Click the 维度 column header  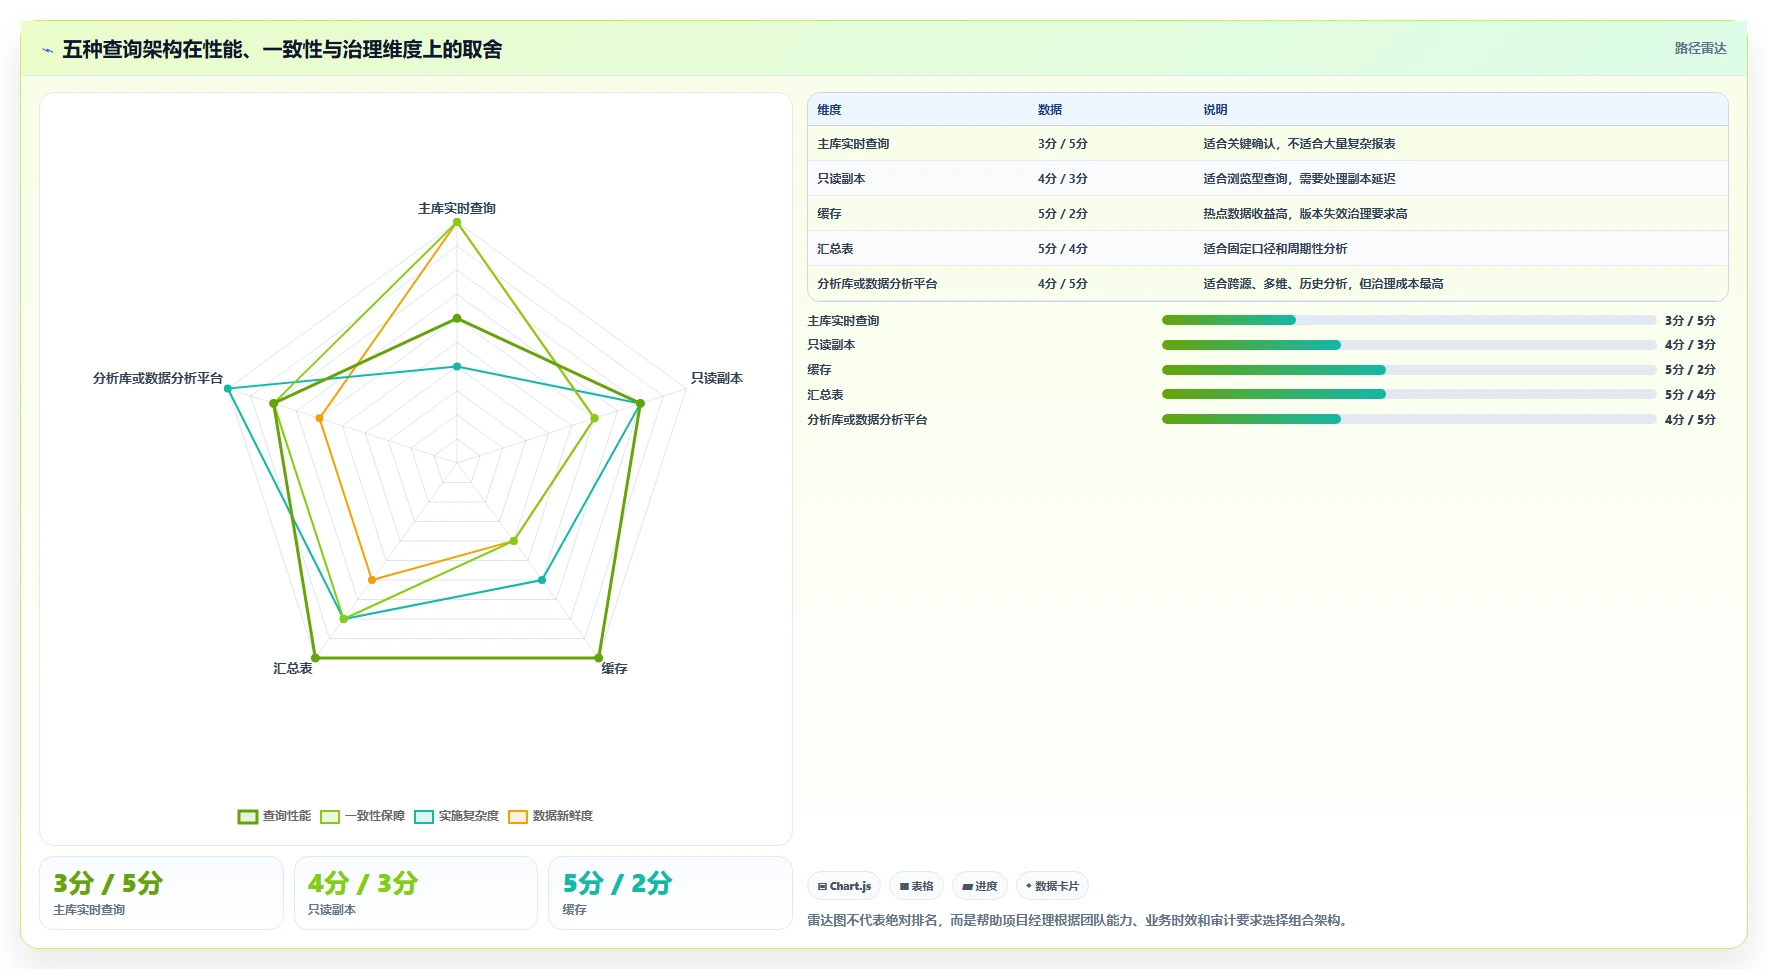tap(829, 110)
